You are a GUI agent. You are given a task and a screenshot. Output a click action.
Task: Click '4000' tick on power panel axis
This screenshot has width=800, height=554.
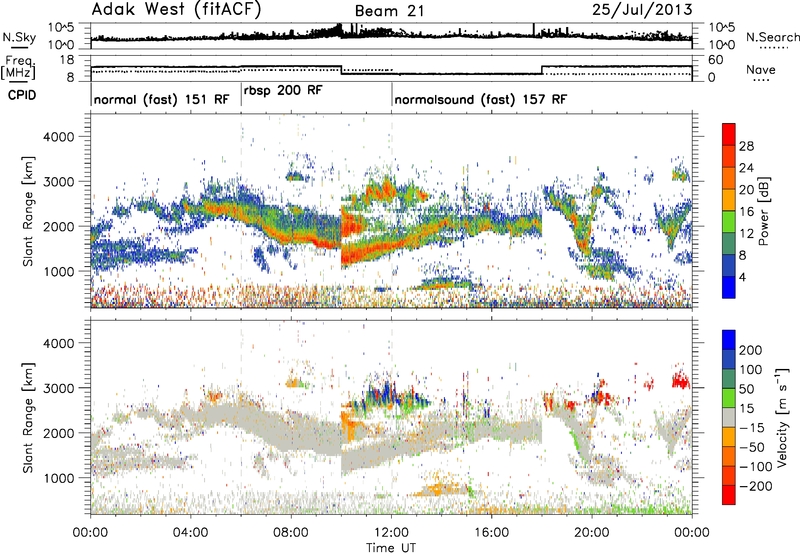(58, 137)
